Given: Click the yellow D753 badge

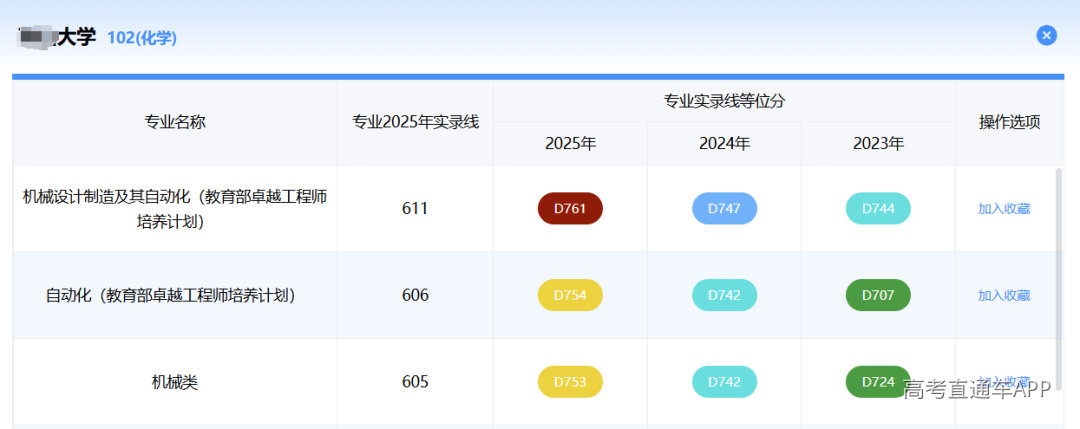Looking at the screenshot, I should click(570, 382).
